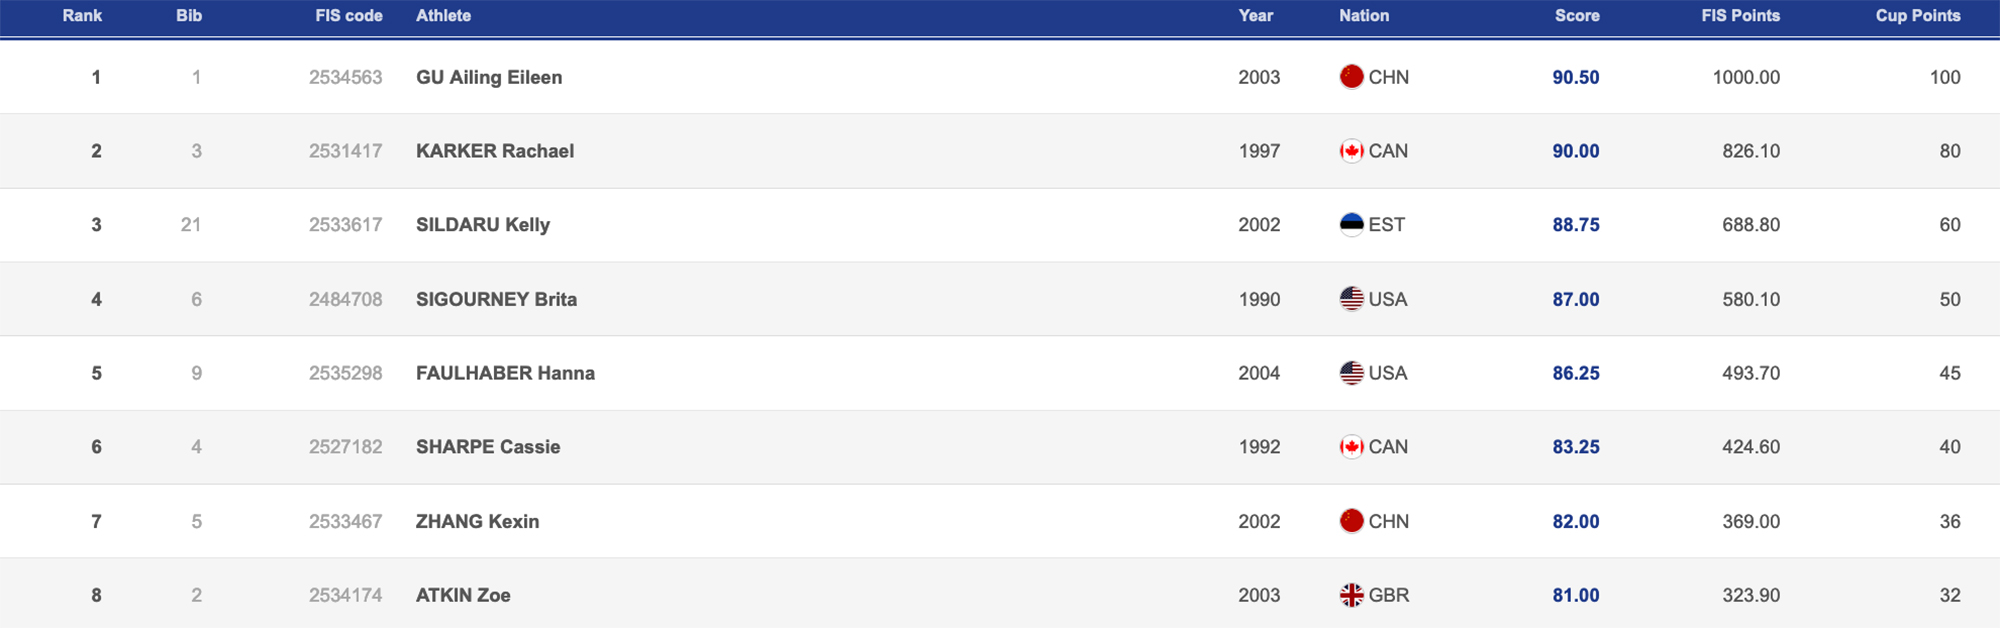The image size is (2000, 628).
Task: Click China flag icon in Gu Ailing row
Action: point(1351,77)
